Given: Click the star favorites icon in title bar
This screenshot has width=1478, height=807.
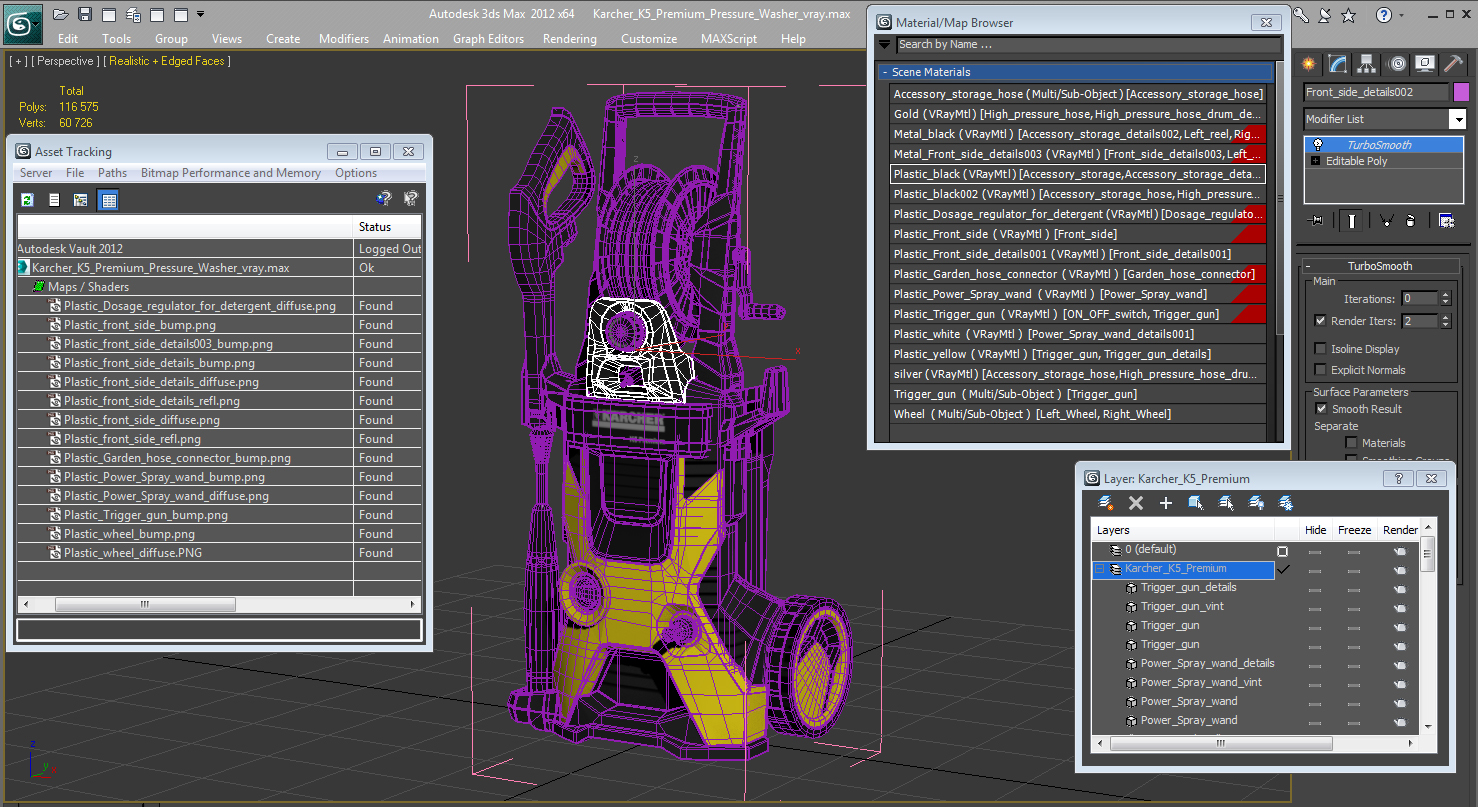Looking at the screenshot, I should tap(1348, 15).
